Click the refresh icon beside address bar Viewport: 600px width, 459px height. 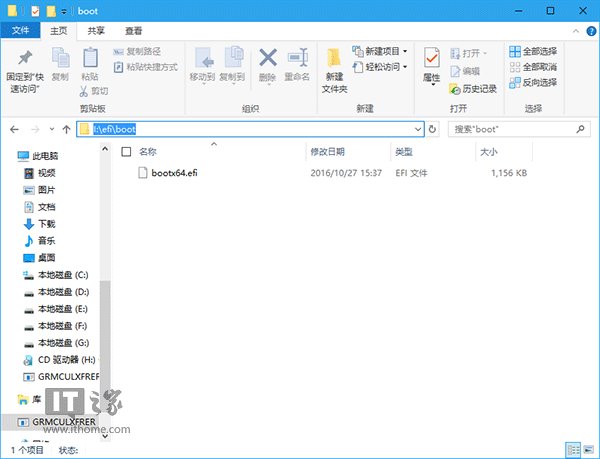[x=433, y=129]
